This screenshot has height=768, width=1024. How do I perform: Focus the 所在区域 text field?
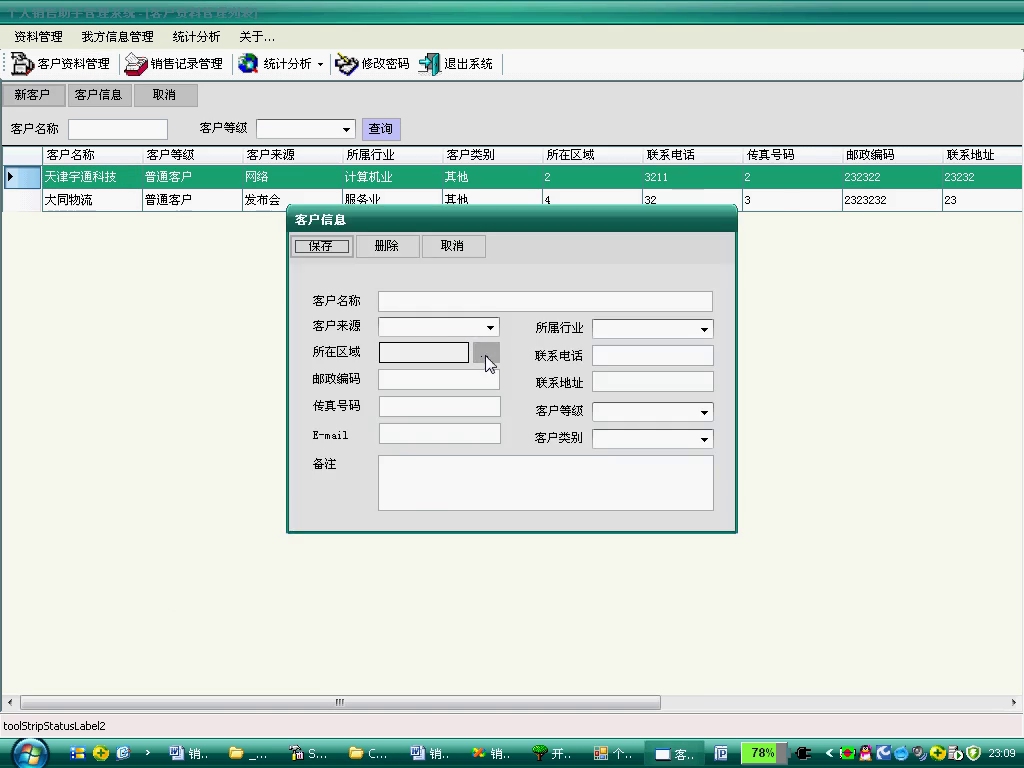[x=424, y=353]
